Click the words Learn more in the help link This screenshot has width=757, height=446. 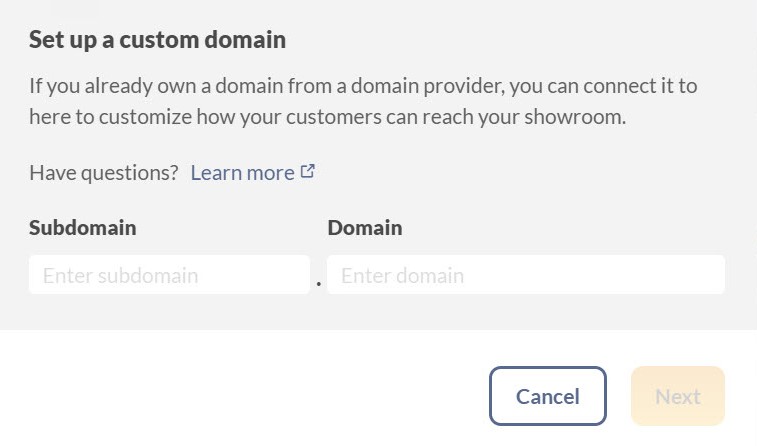tap(242, 172)
